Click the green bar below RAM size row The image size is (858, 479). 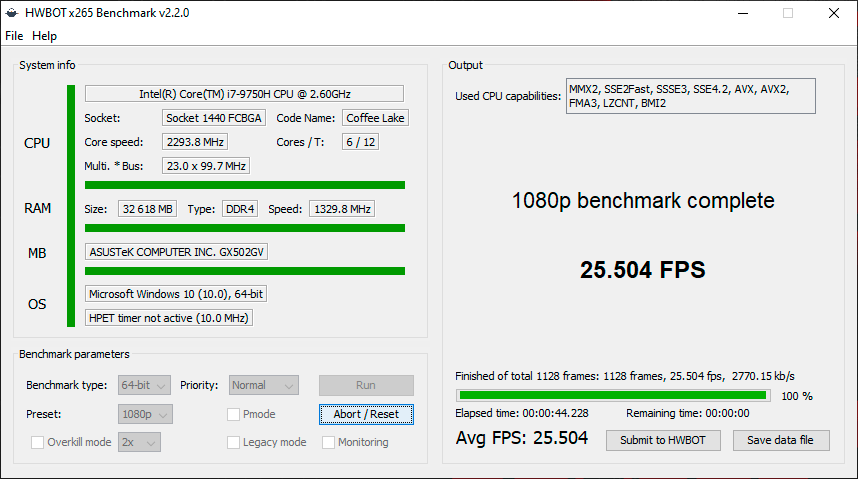[245, 228]
